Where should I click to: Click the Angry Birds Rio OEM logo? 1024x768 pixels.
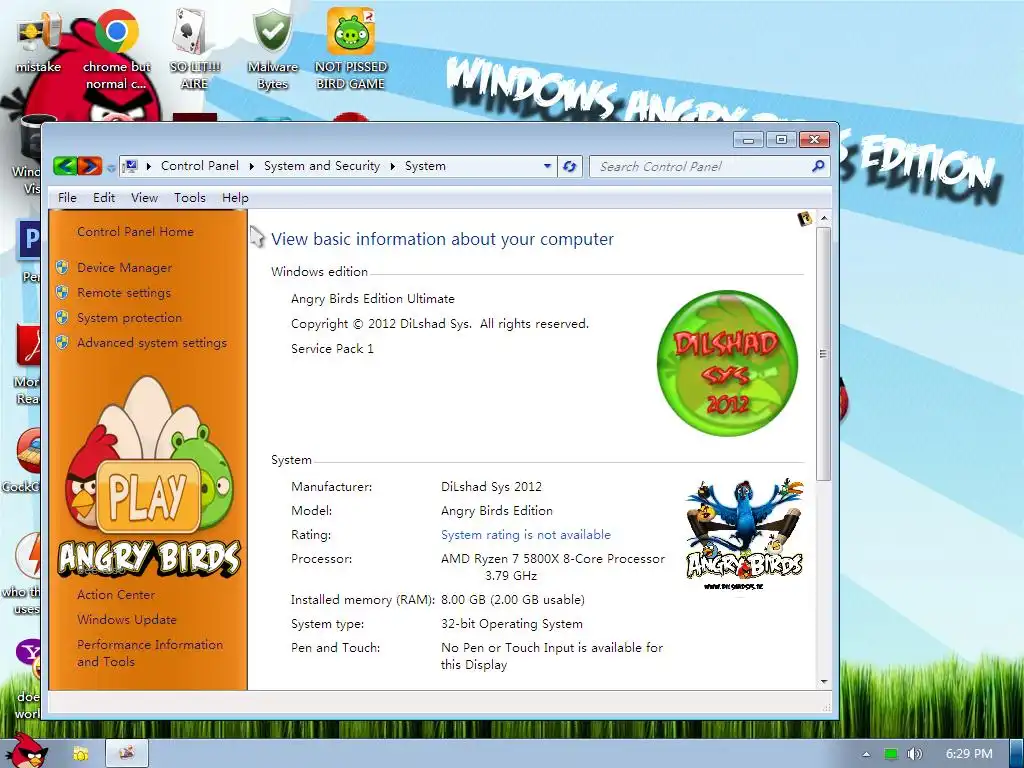click(x=744, y=534)
